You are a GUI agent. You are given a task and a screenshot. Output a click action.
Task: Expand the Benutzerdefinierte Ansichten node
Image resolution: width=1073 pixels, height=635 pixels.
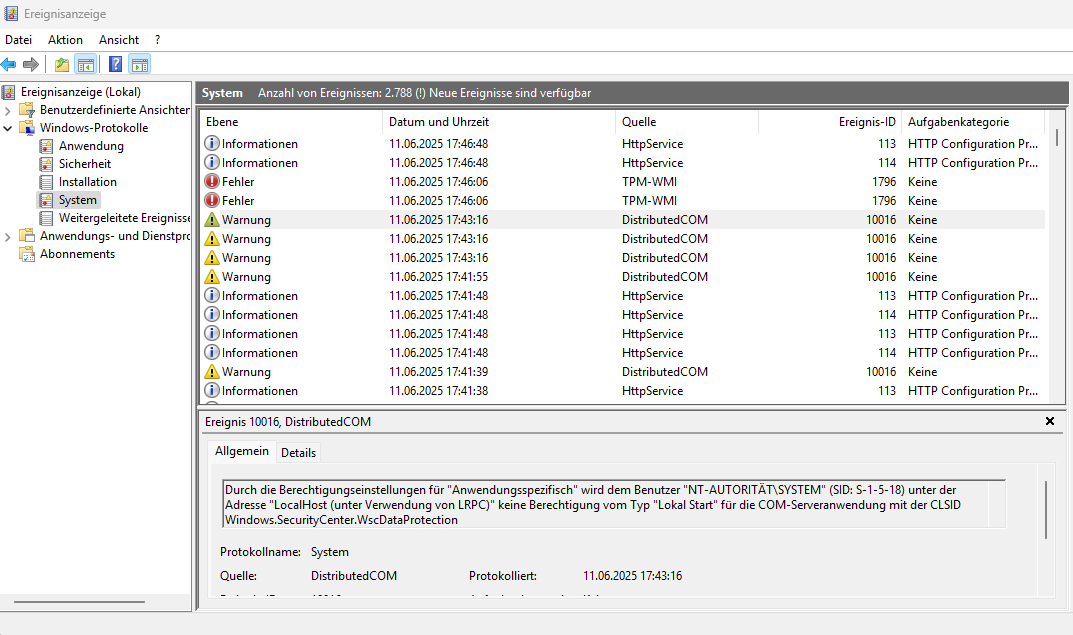(8, 110)
